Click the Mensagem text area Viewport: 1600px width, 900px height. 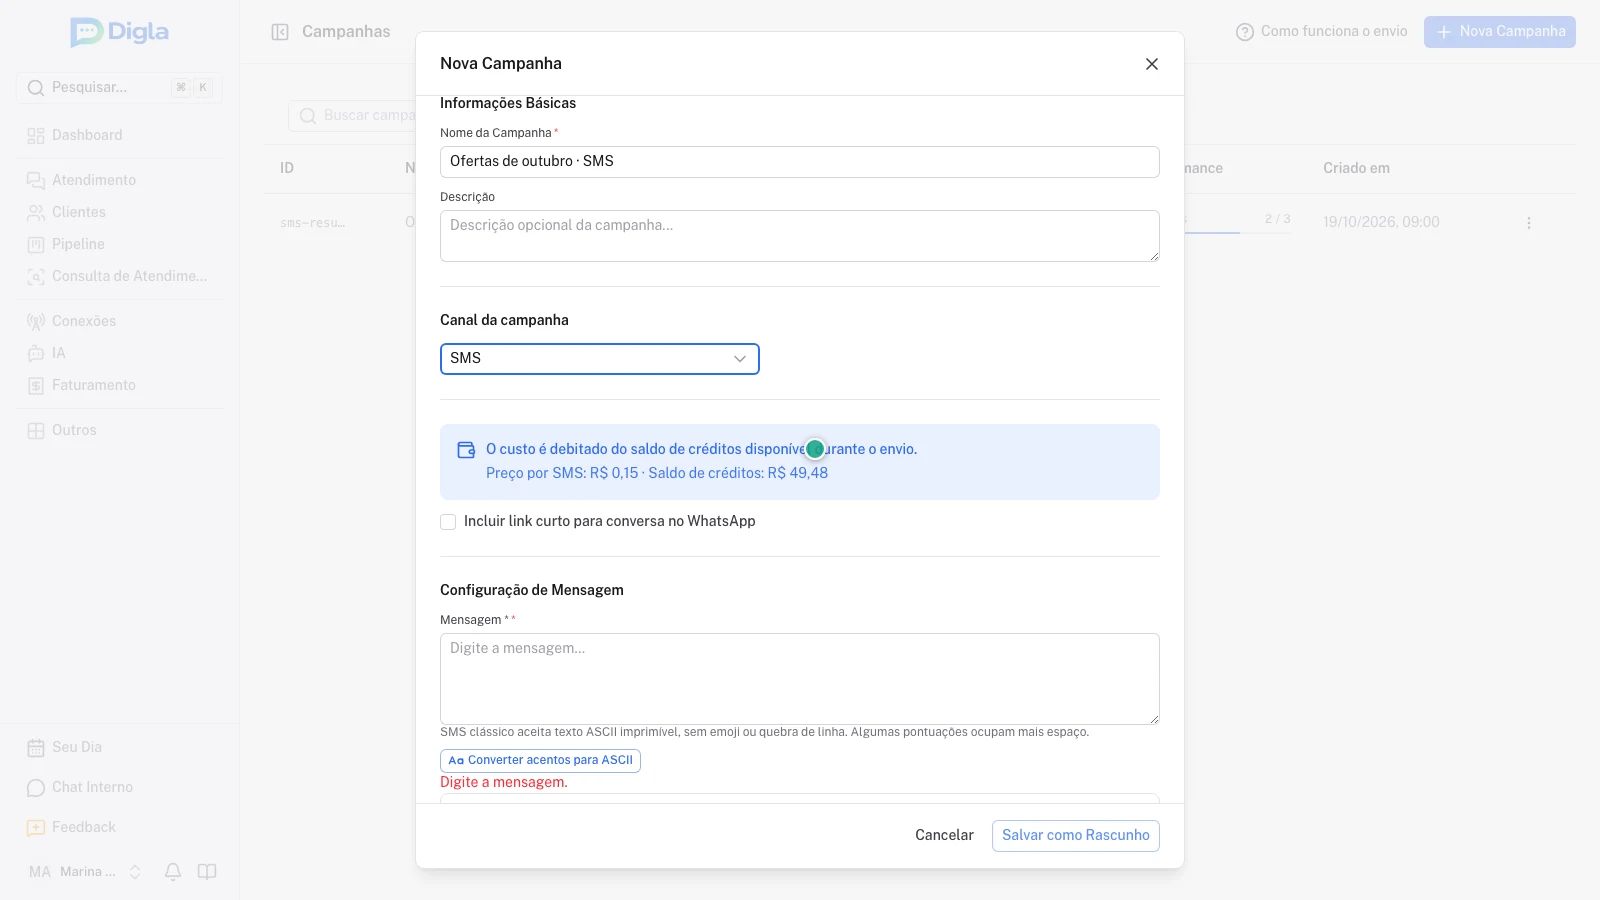click(x=800, y=679)
